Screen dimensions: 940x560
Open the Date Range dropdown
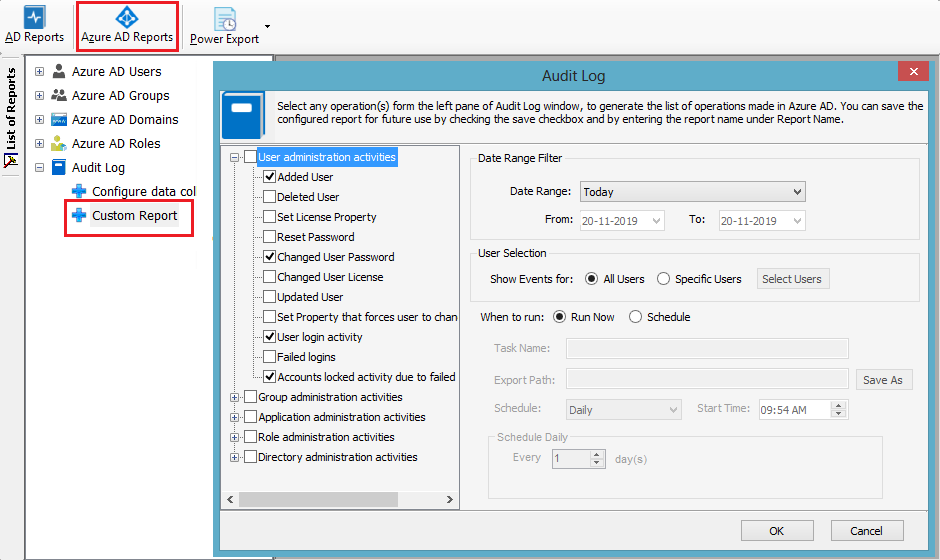point(692,192)
